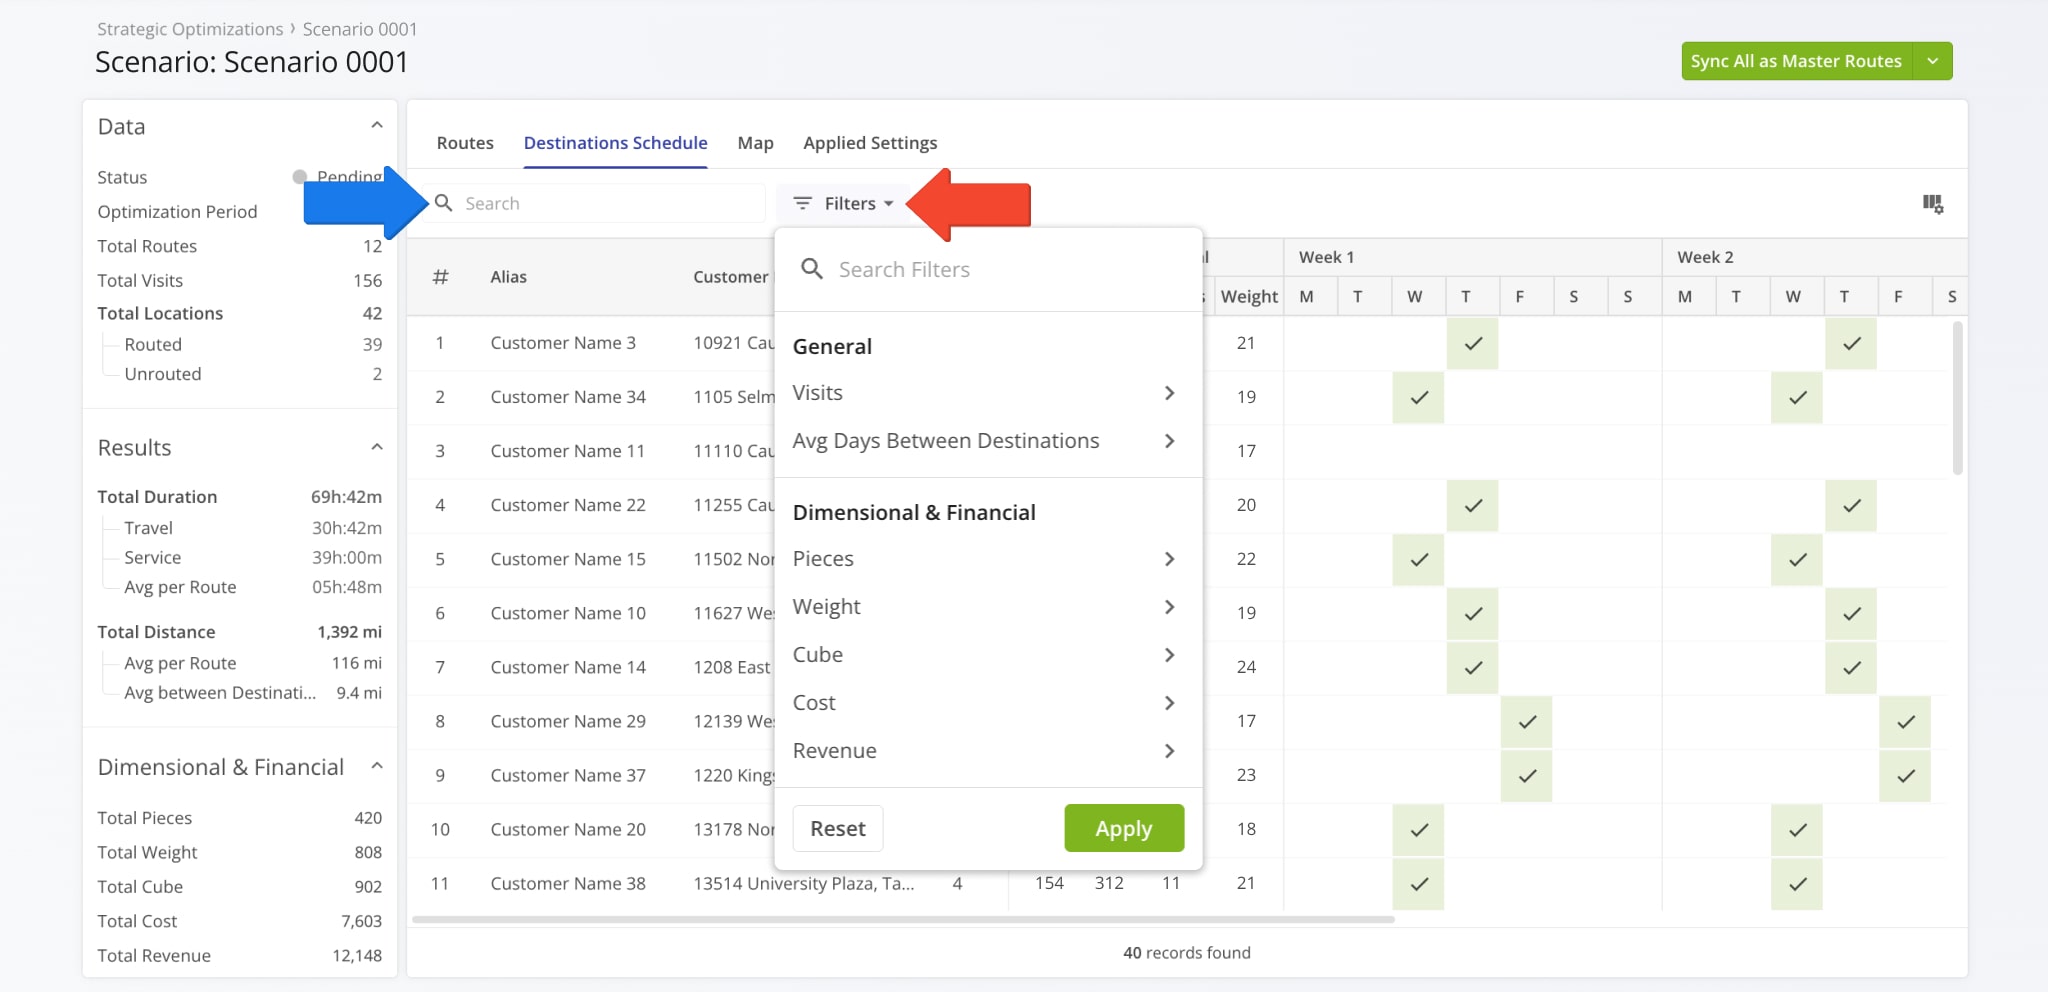Collapse the Data panel chevron
This screenshot has width=2048, height=992.
point(377,126)
